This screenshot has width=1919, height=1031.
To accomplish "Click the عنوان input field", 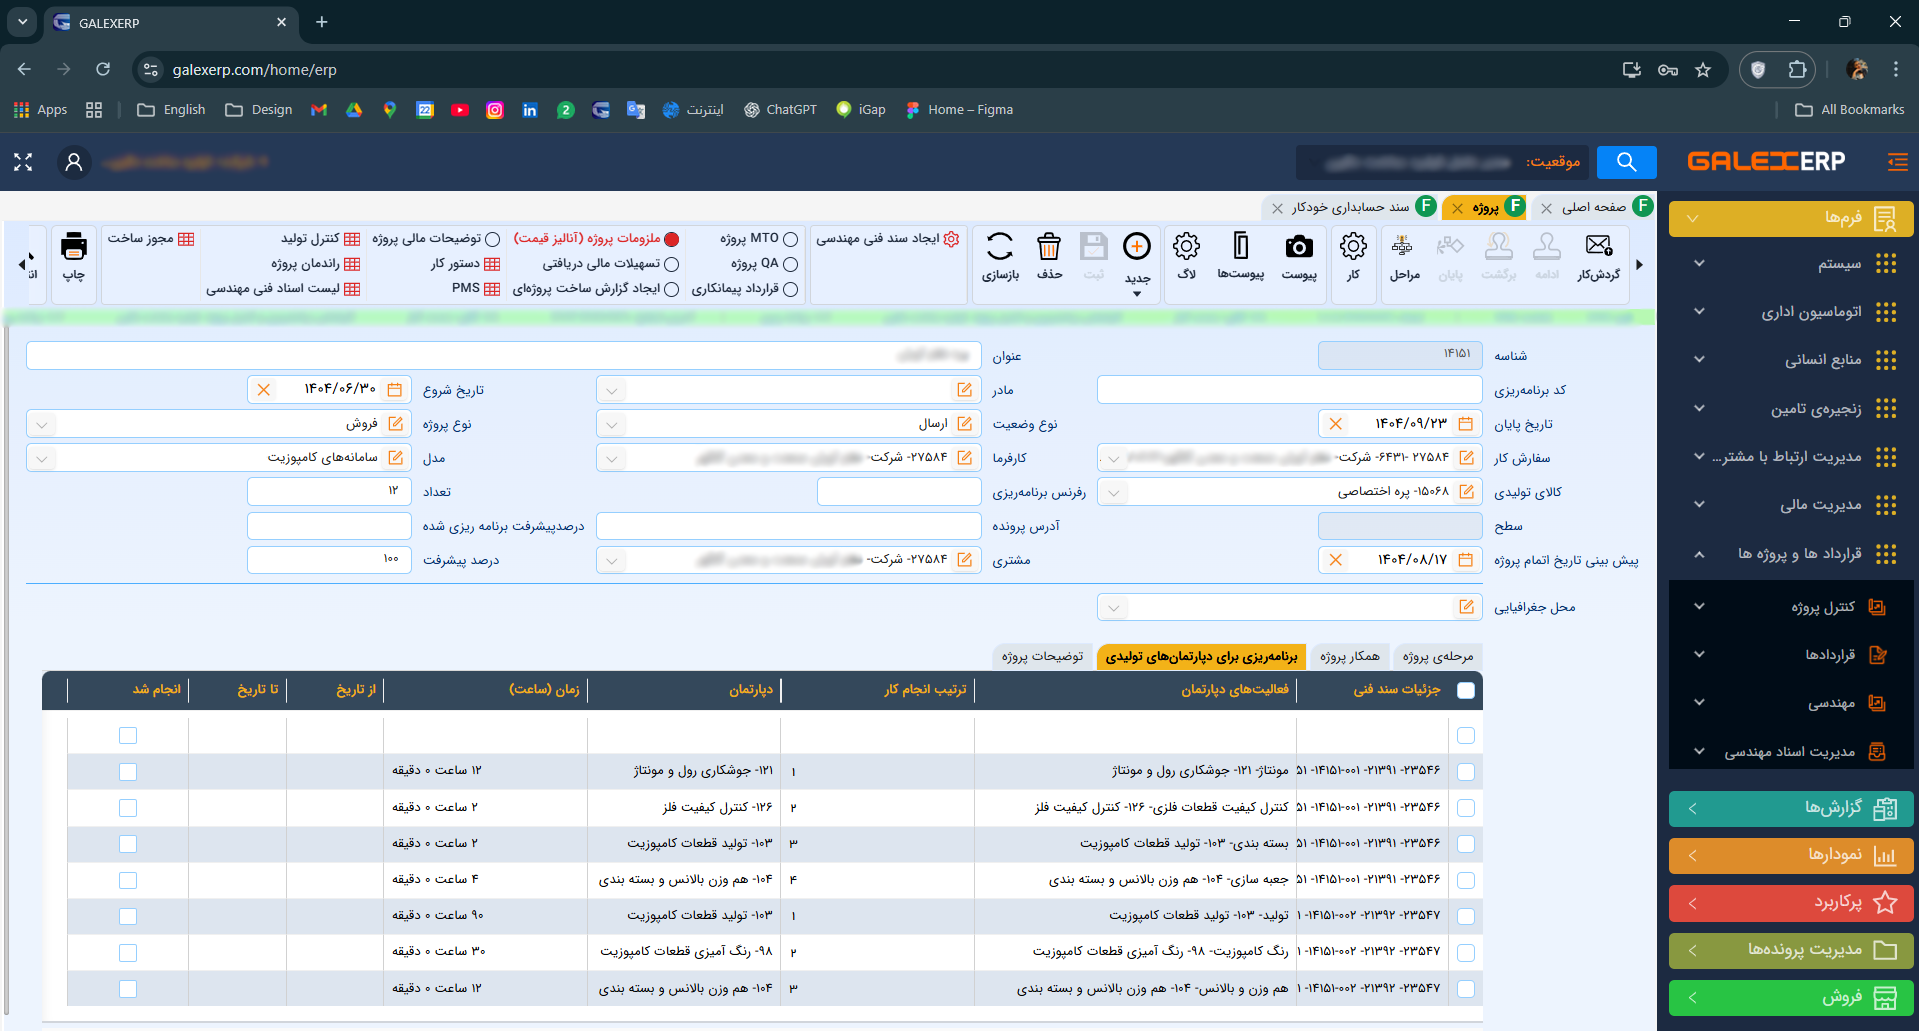I will click(x=503, y=356).
